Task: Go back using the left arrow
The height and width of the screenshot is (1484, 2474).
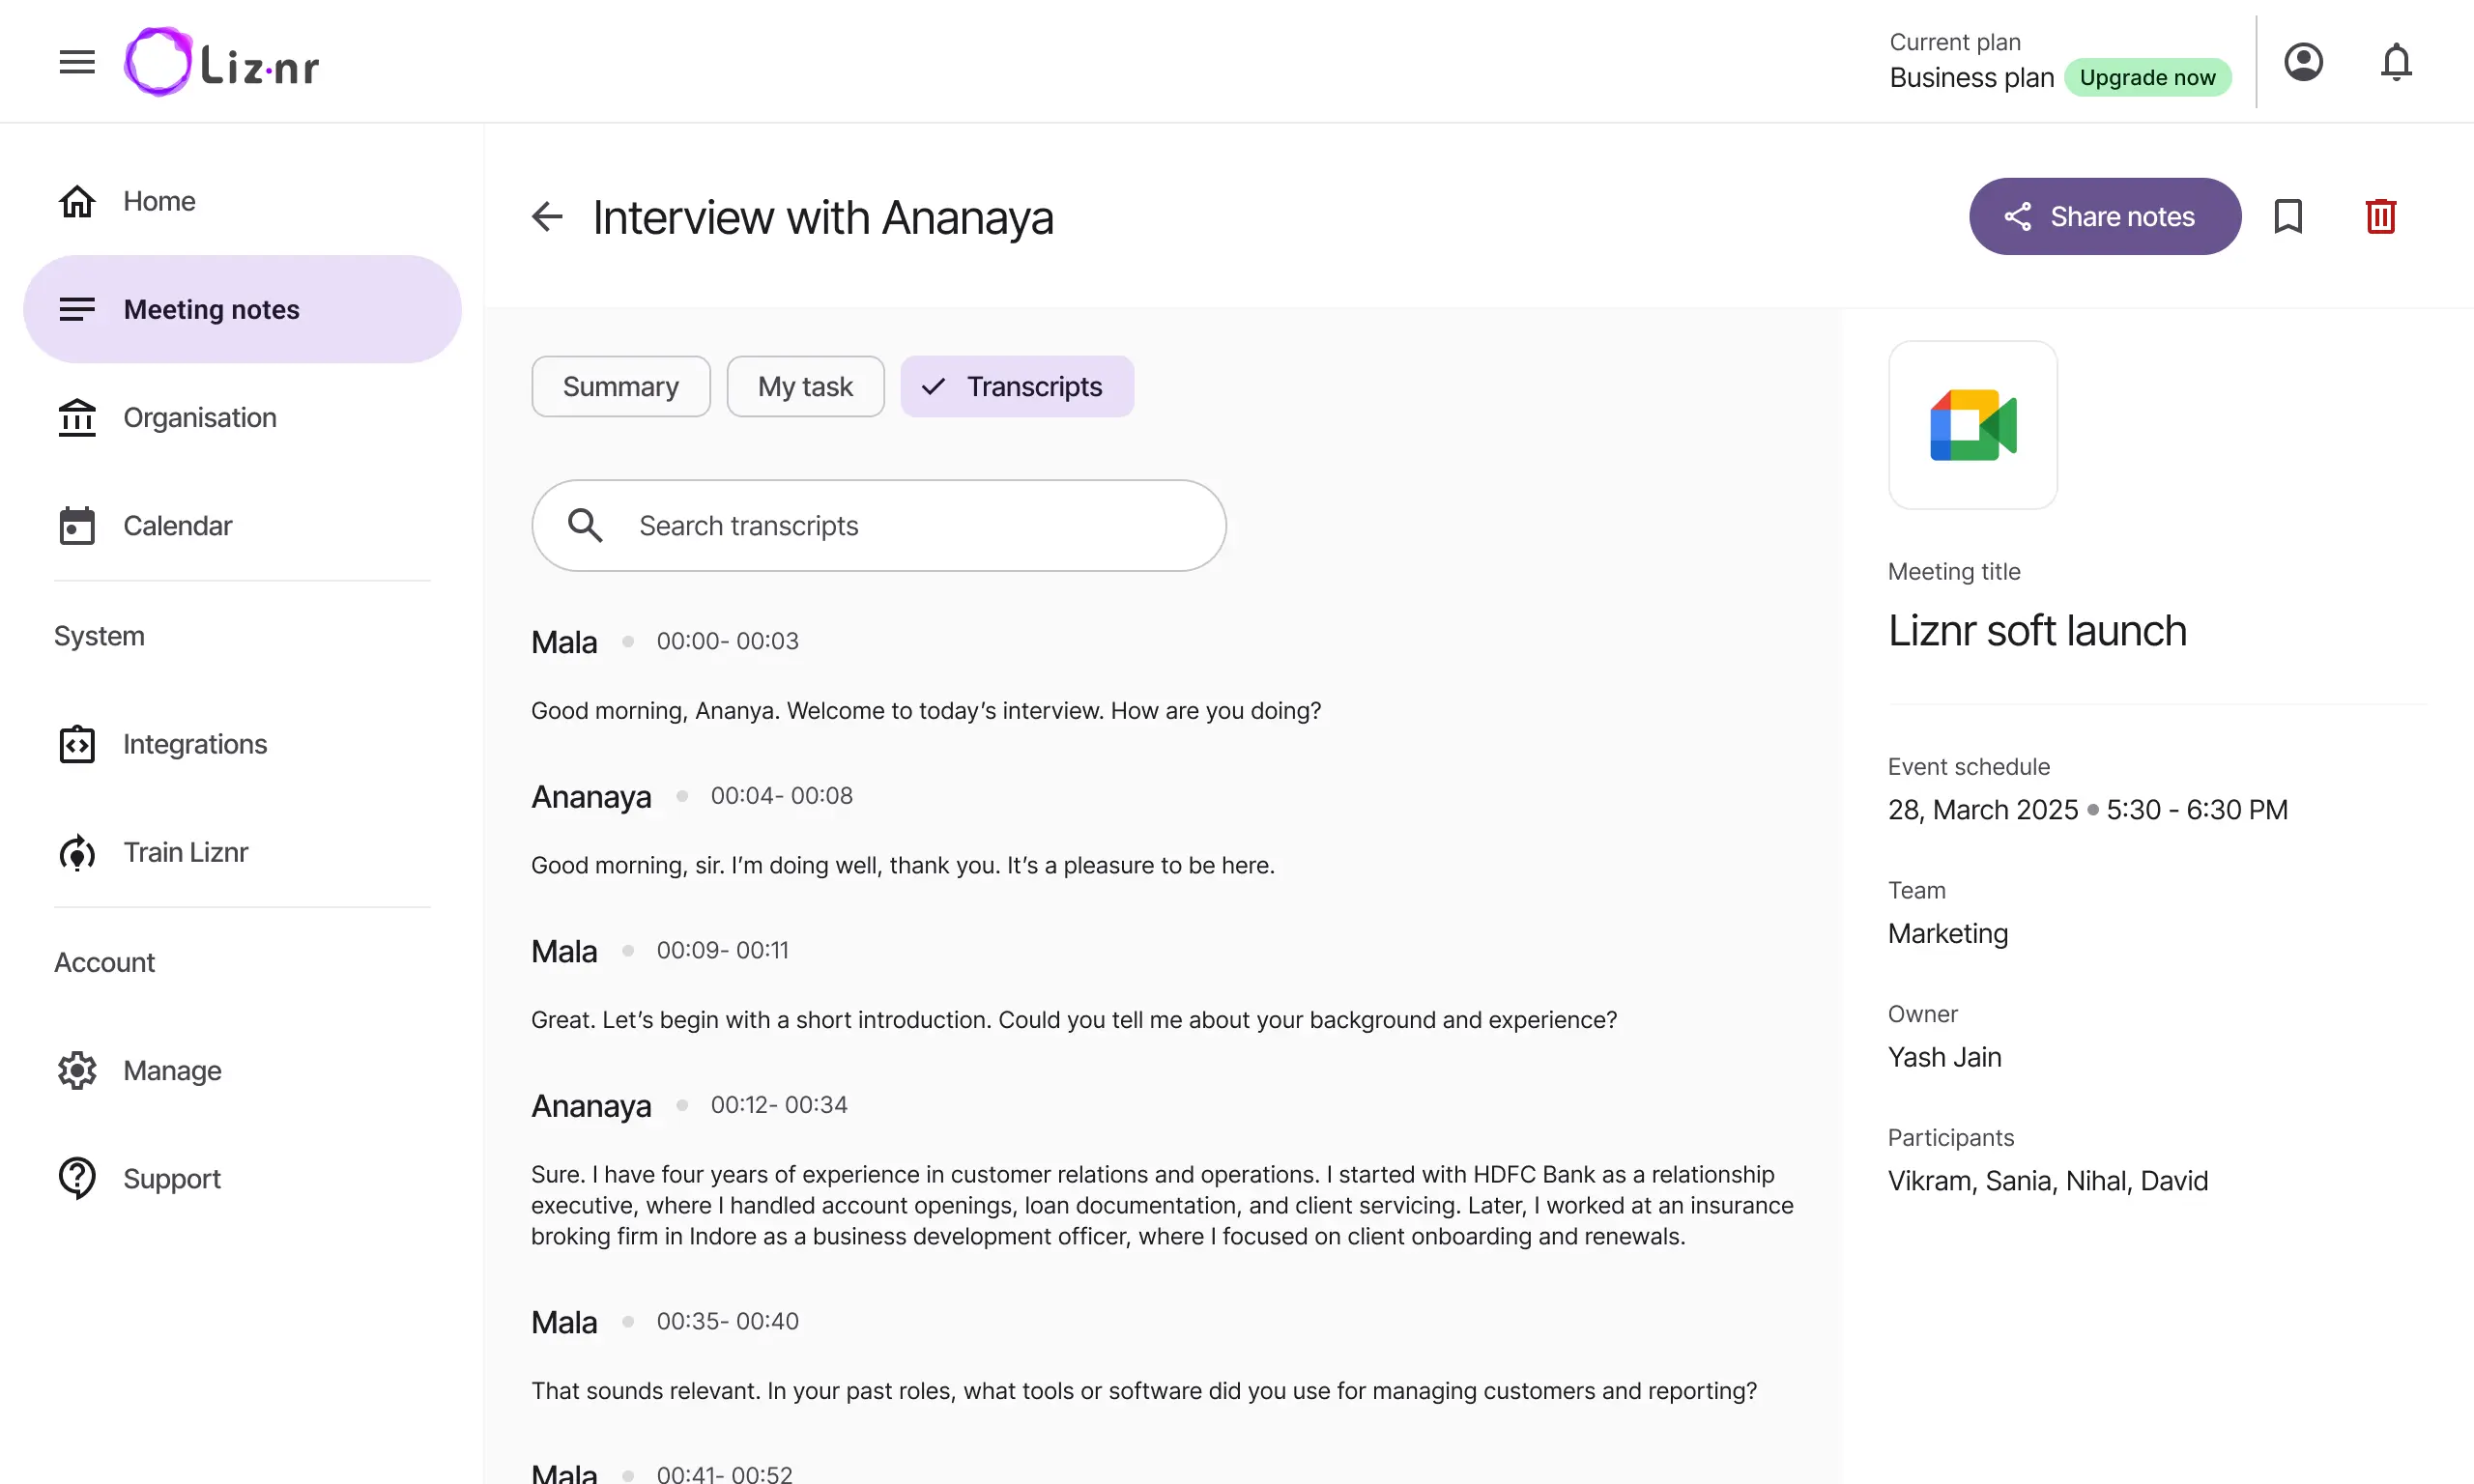Action: pyautogui.click(x=547, y=217)
